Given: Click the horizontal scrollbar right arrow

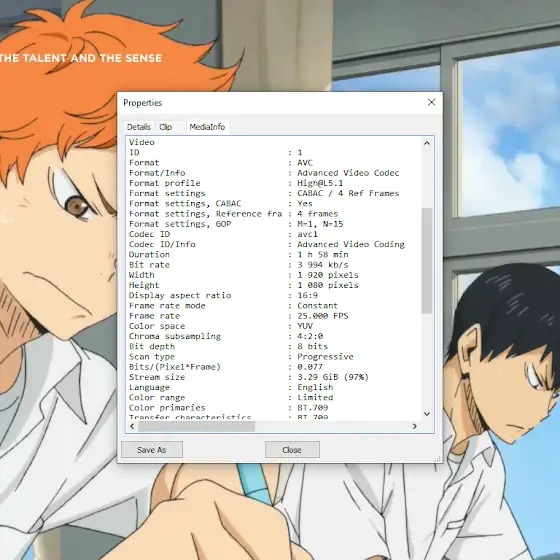Looking at the screenshot, I should click(415, 426).
